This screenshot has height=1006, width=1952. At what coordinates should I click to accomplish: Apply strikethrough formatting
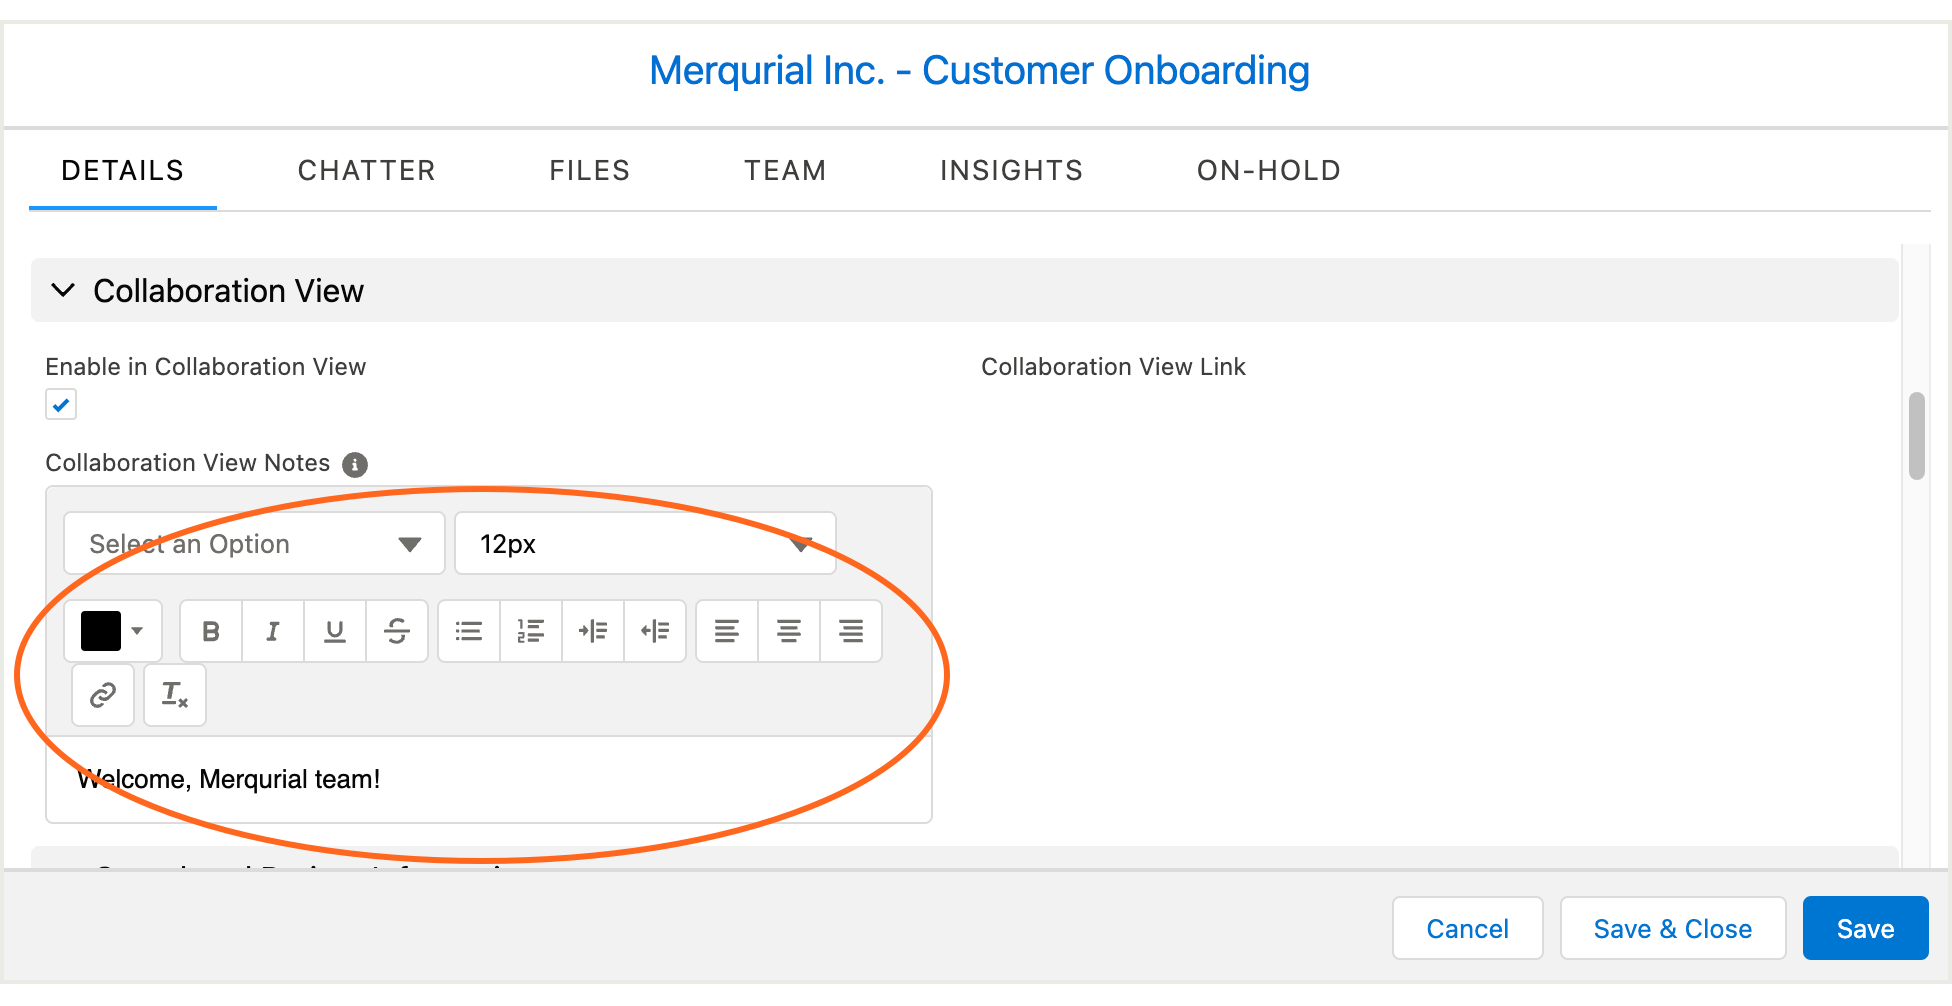[396, 631]
